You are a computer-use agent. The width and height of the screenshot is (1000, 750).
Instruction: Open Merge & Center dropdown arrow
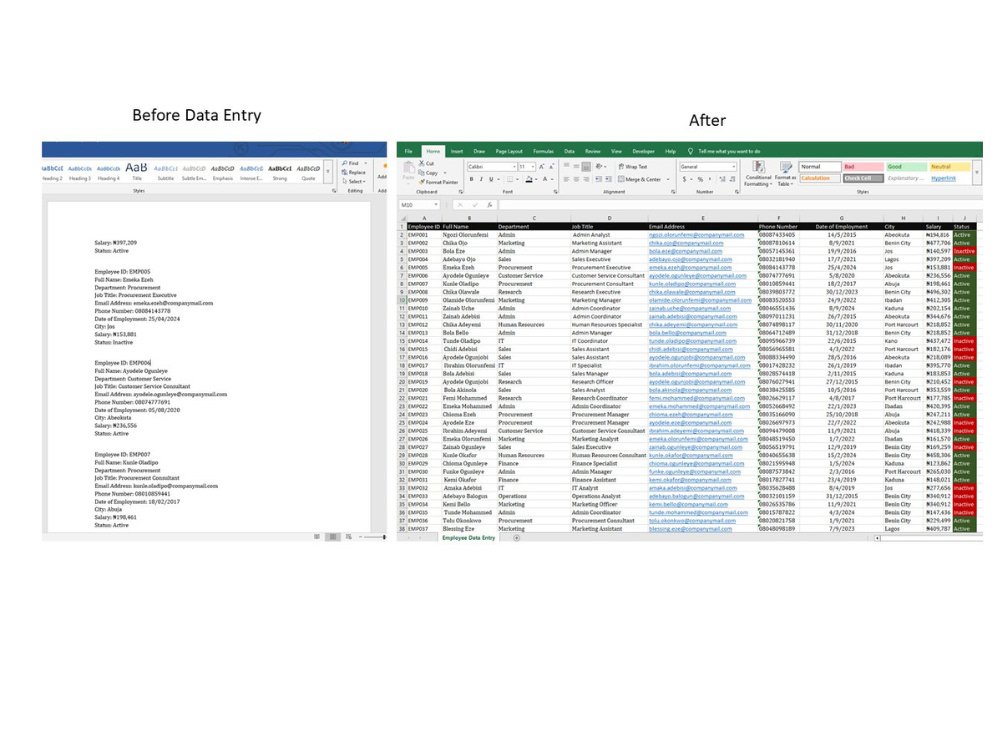point(668,179)
